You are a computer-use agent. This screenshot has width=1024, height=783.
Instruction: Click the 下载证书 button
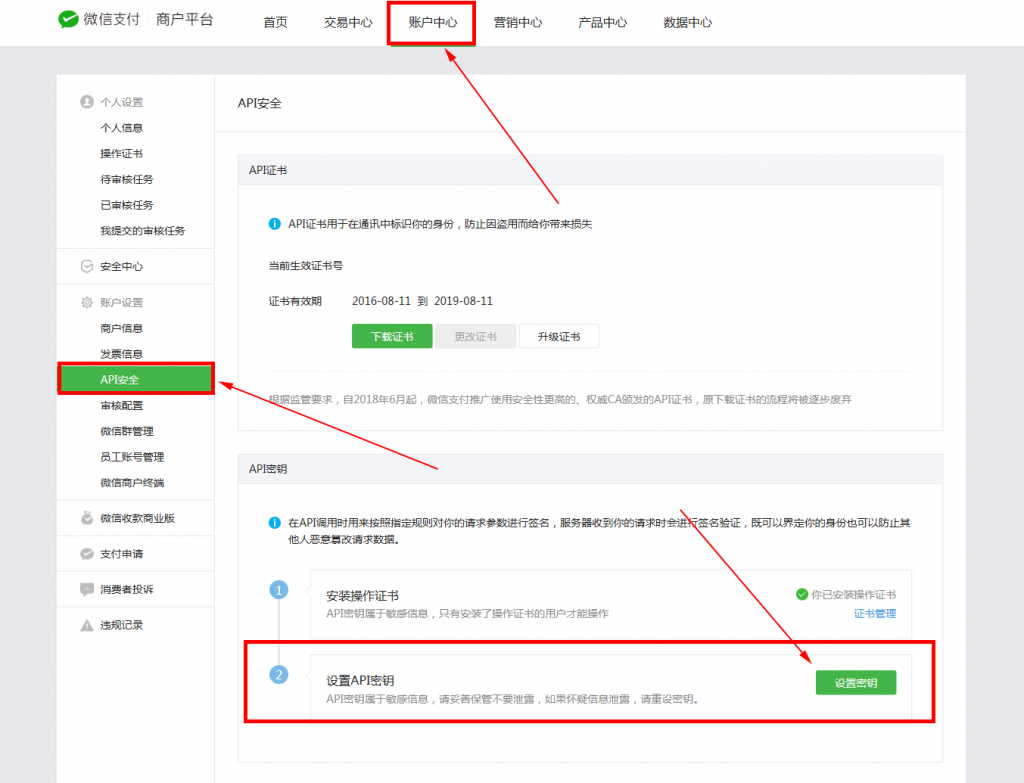pyautogui.click(x=392, y=336)
